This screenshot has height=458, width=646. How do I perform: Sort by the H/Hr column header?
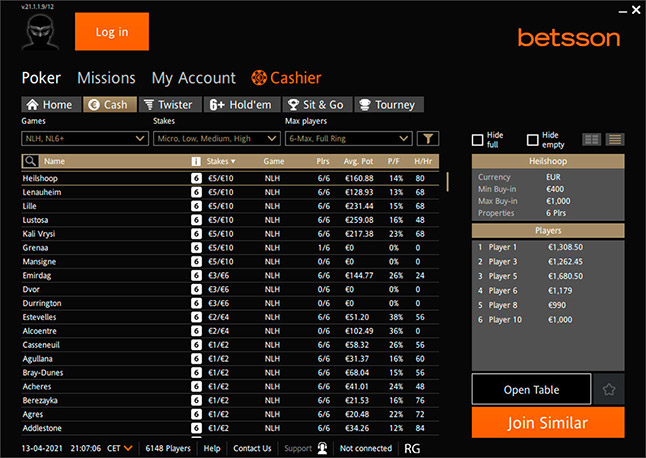(423, 161)
